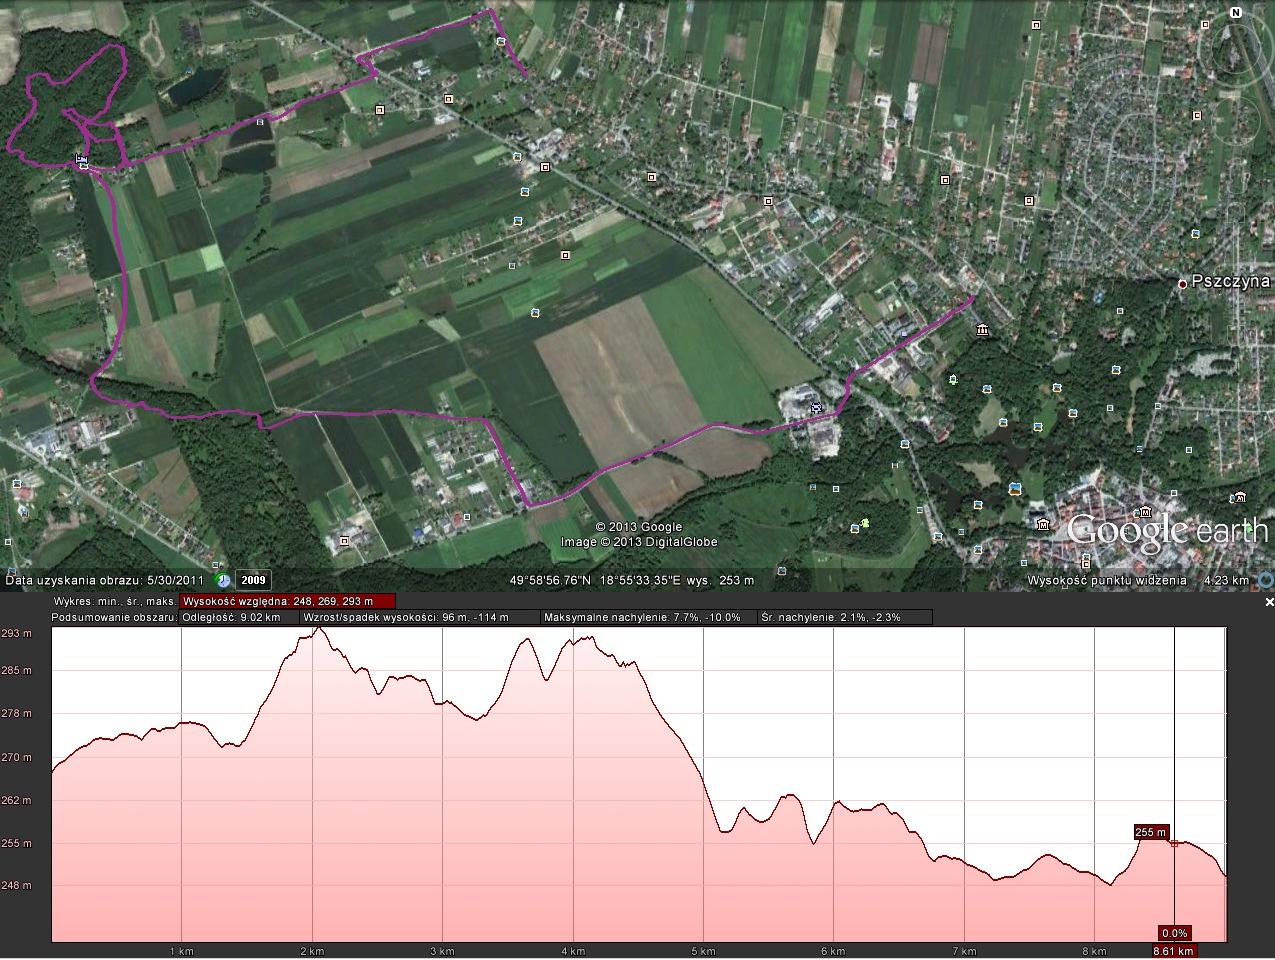Select the highlighted 'Wysokość względna' elevation statistic

(x=287, y=601)
